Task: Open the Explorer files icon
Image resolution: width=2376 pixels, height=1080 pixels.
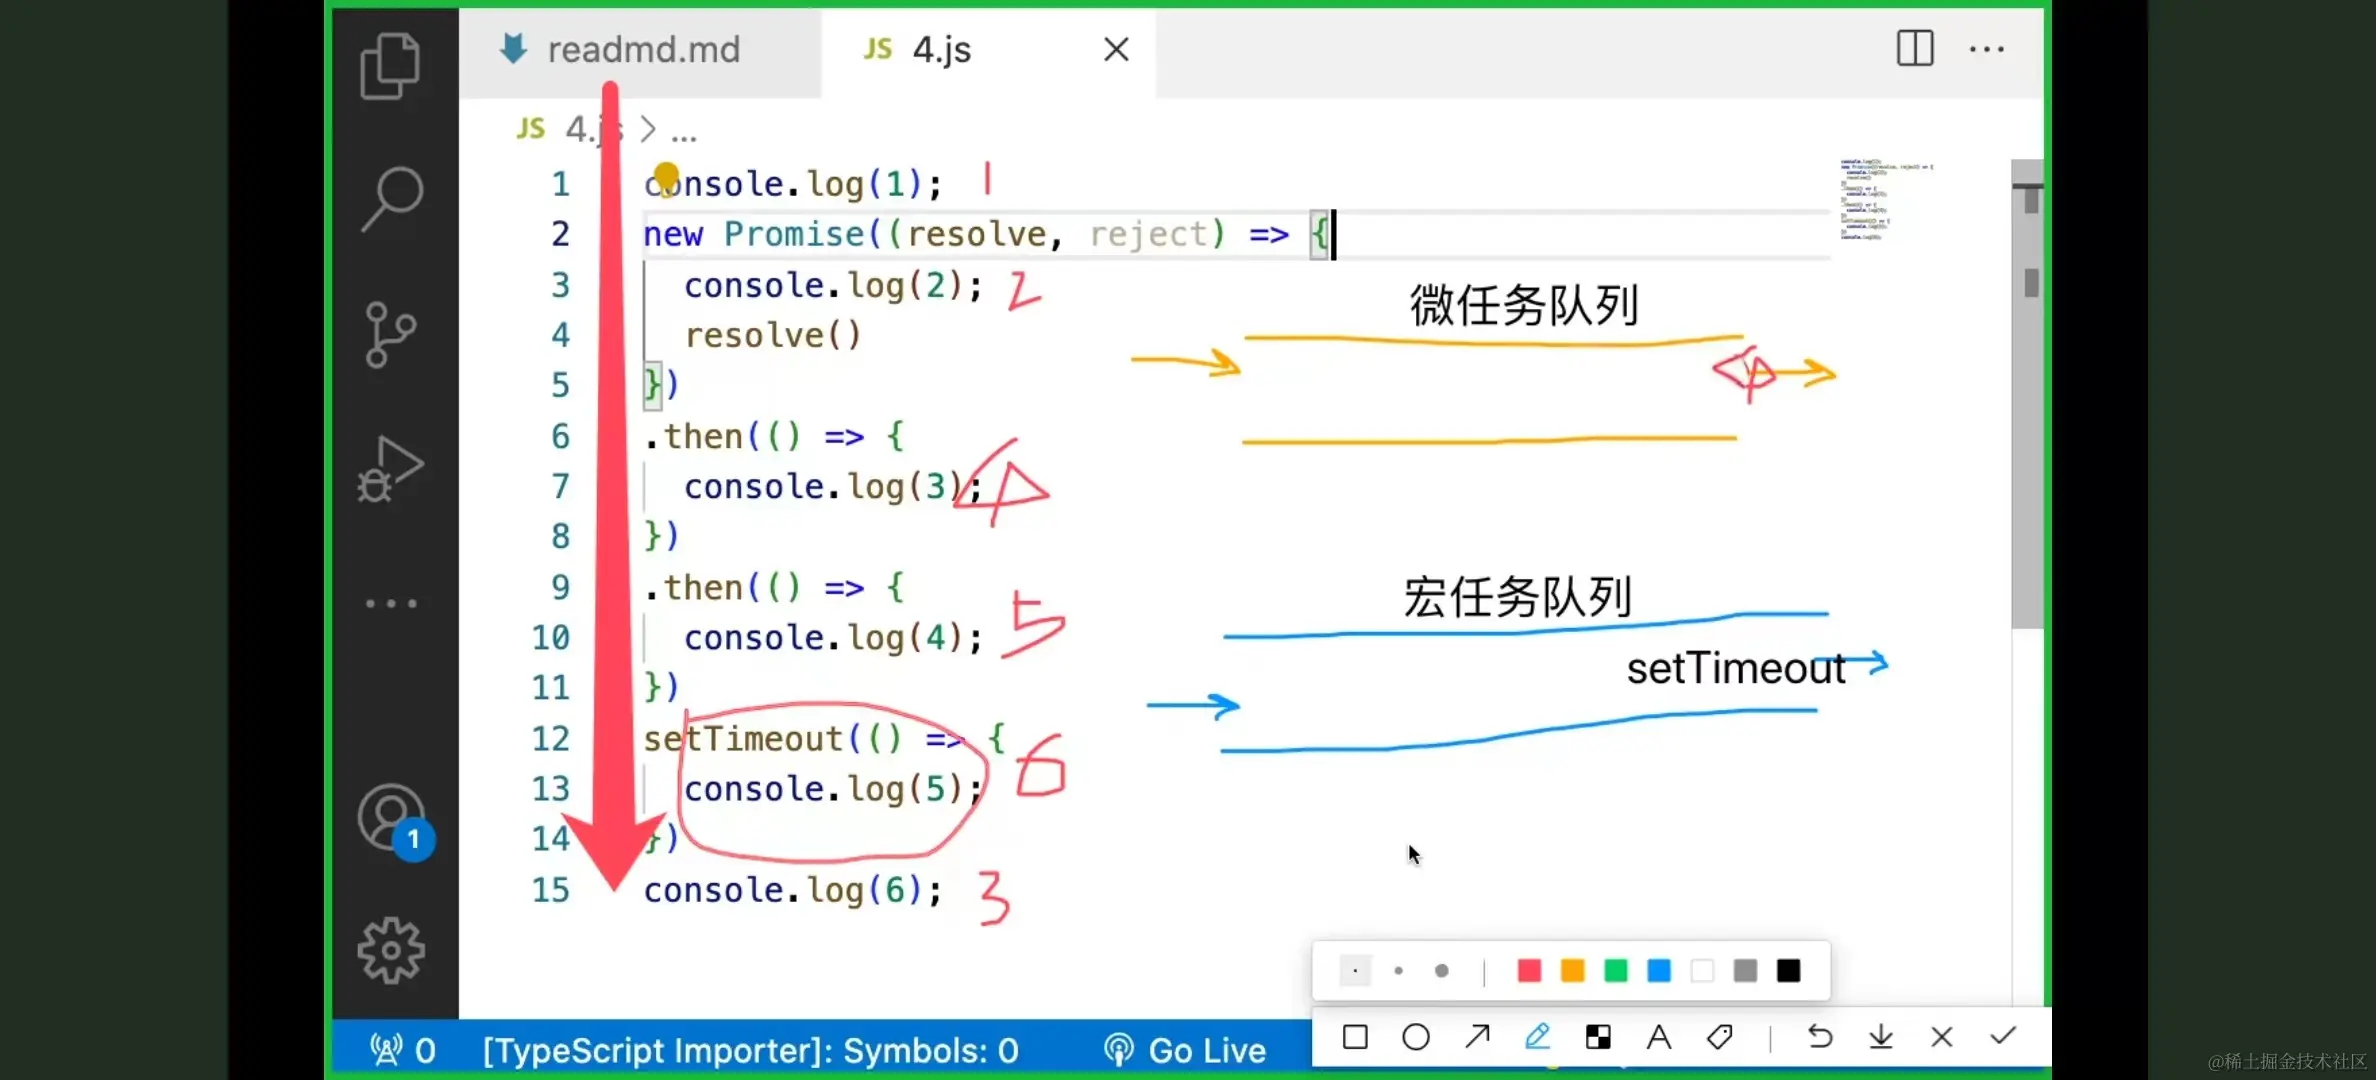Action: (390, 66)
